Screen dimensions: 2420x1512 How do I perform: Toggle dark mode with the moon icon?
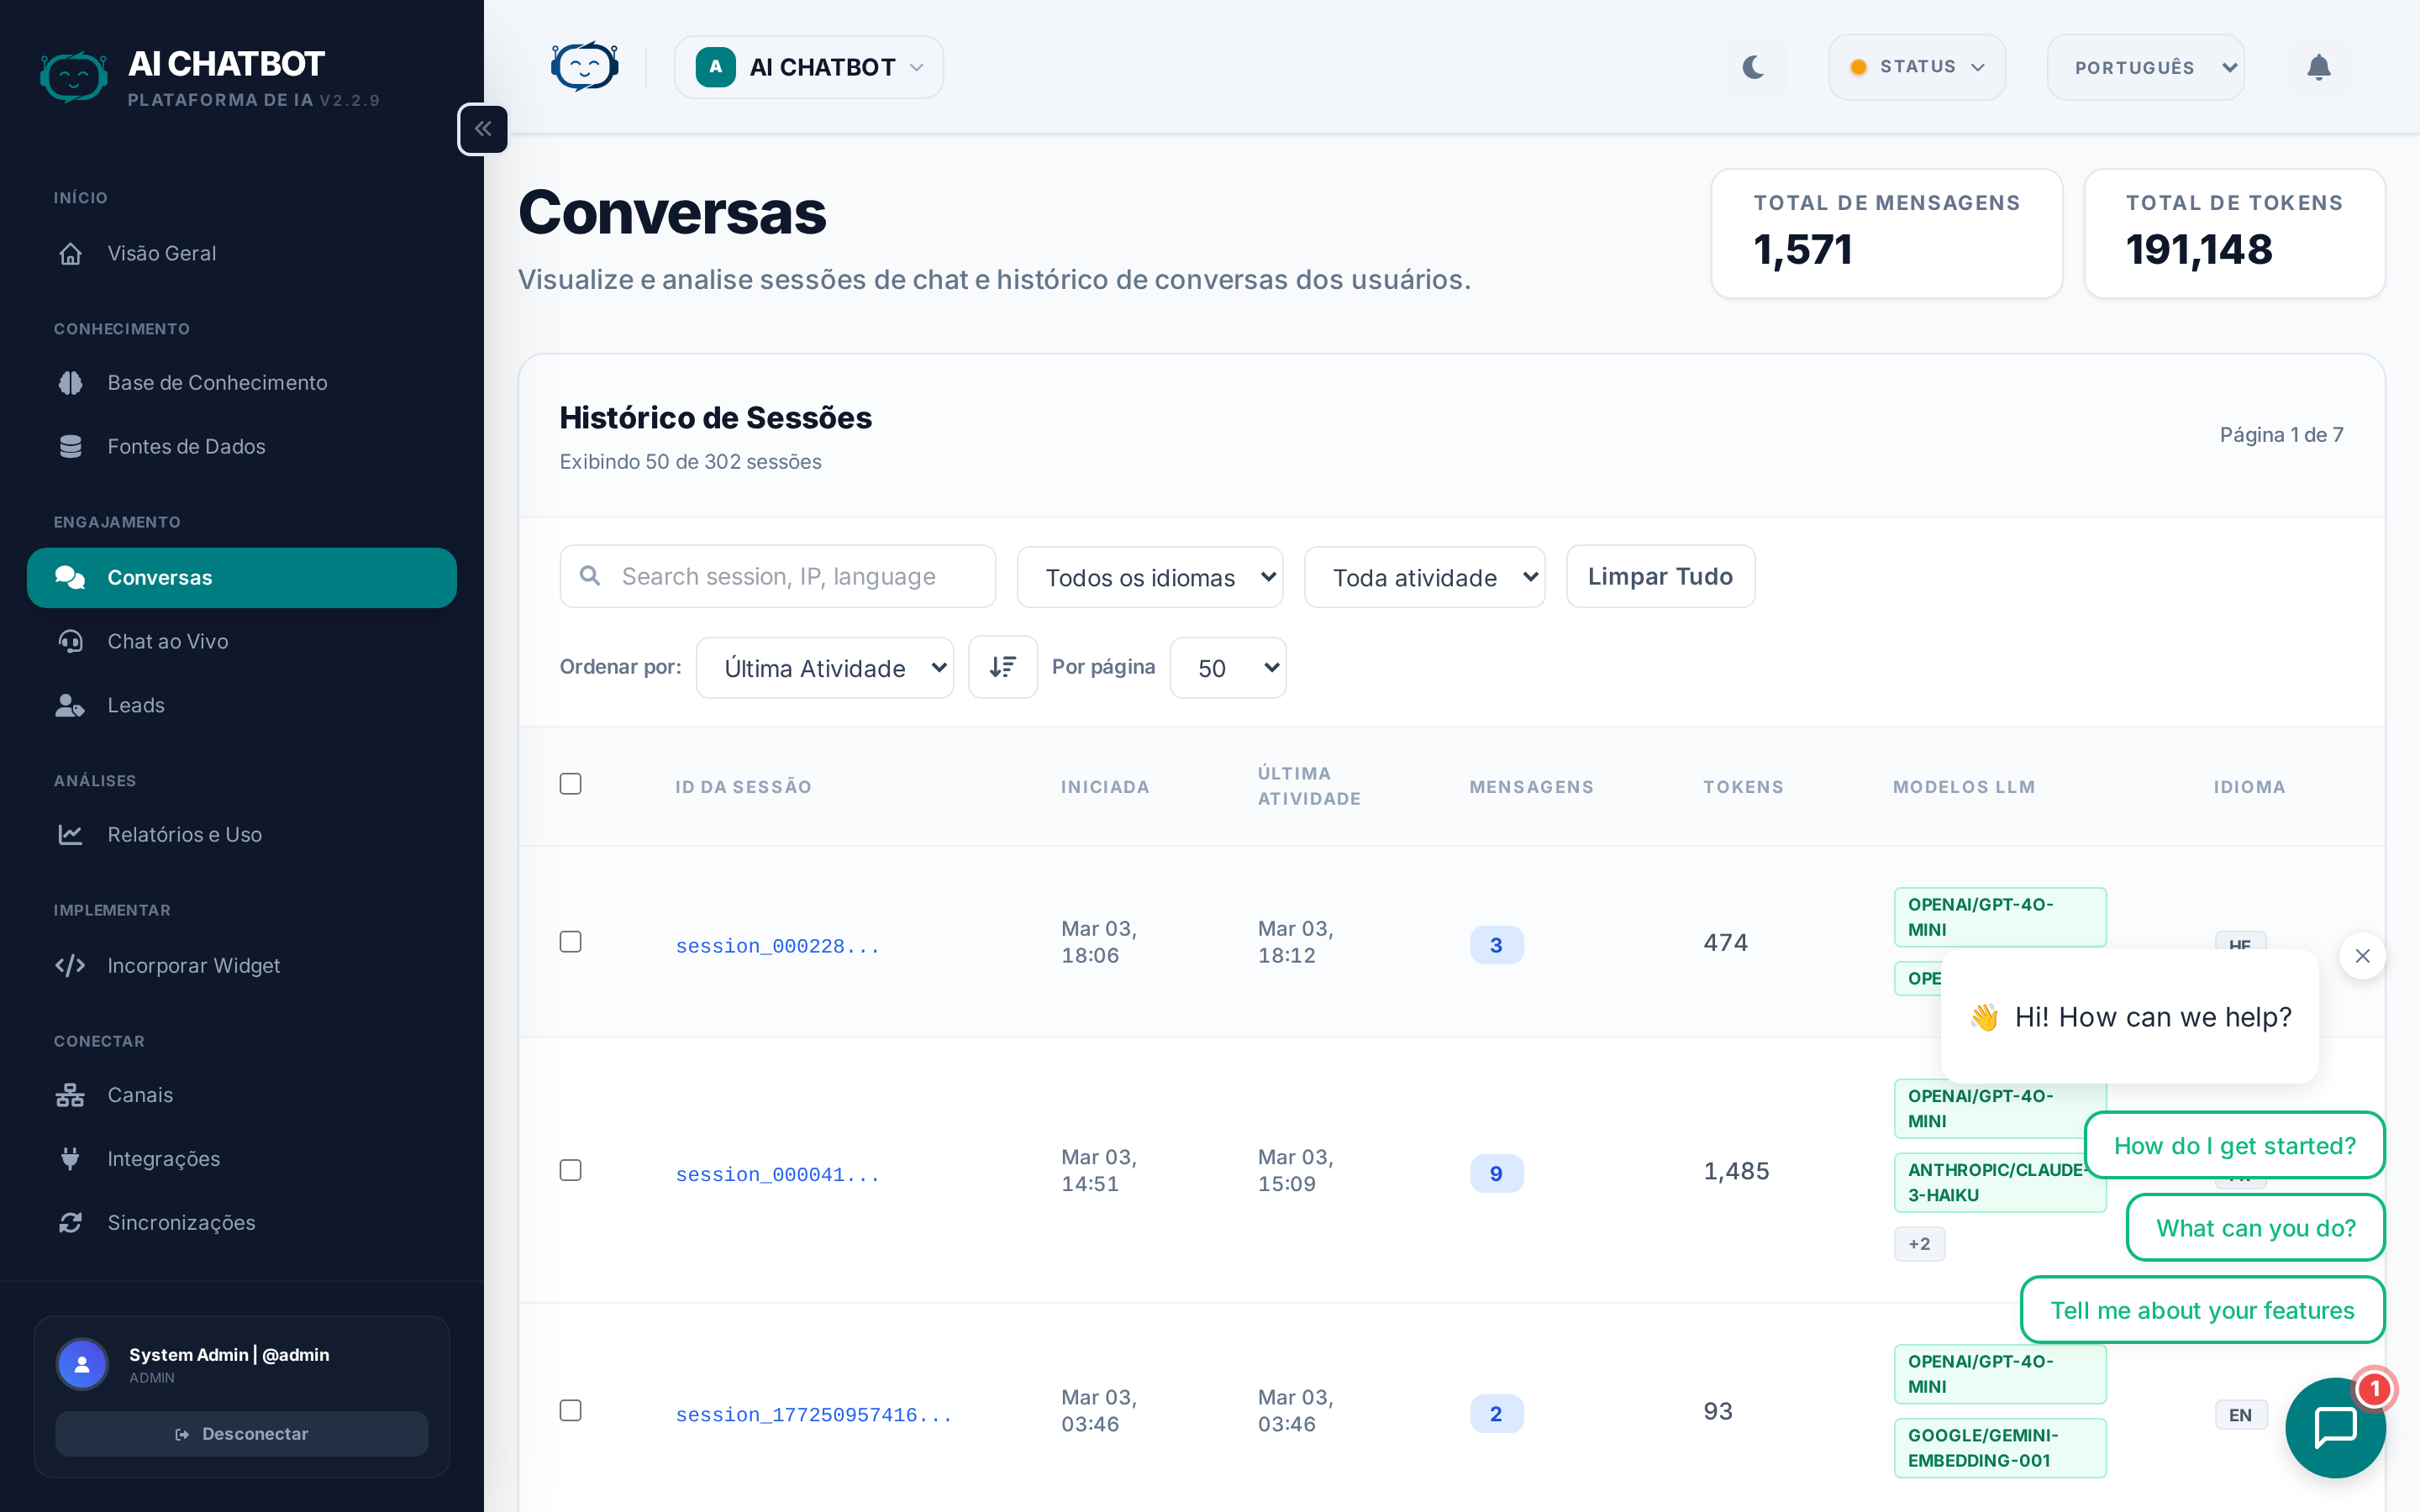pyautogui.click(x=1753, y=67)
